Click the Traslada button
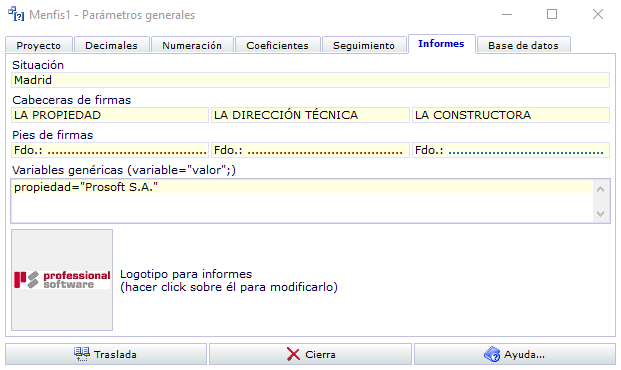 tap(106, 354)
